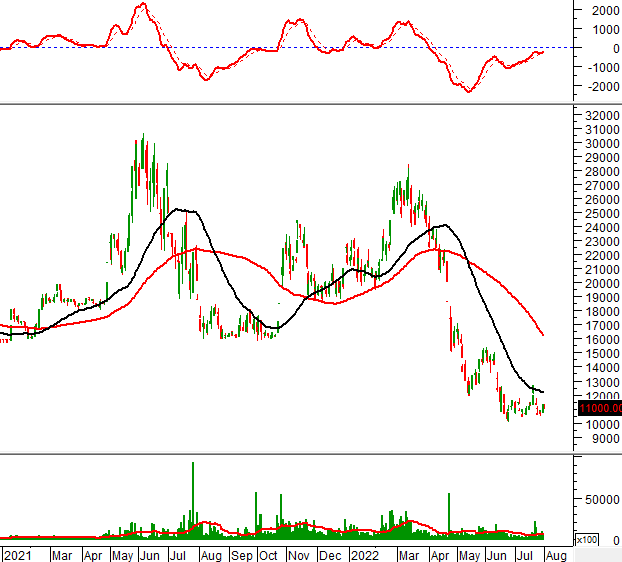Click the Sep month marker
622x562 pixels.
point(241,553)
